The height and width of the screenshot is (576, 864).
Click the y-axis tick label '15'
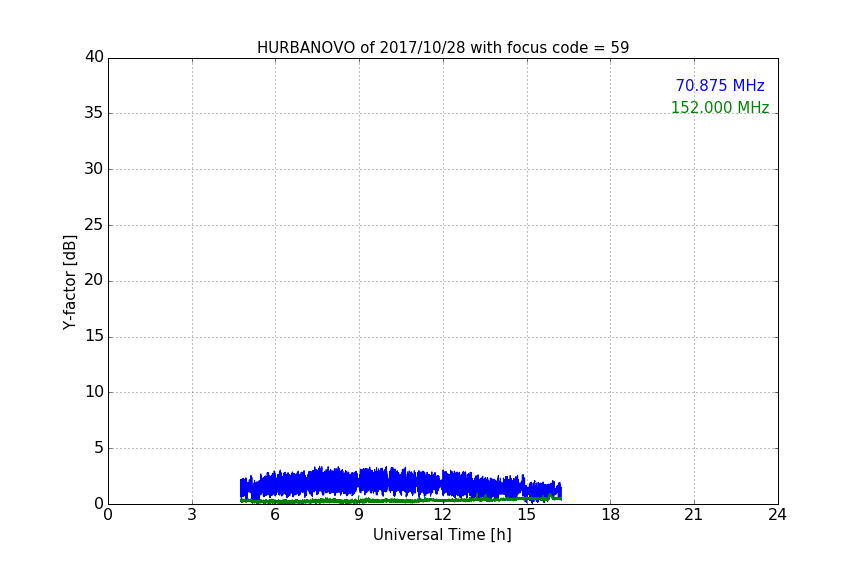pyautogui.click(x=94, y=336)
